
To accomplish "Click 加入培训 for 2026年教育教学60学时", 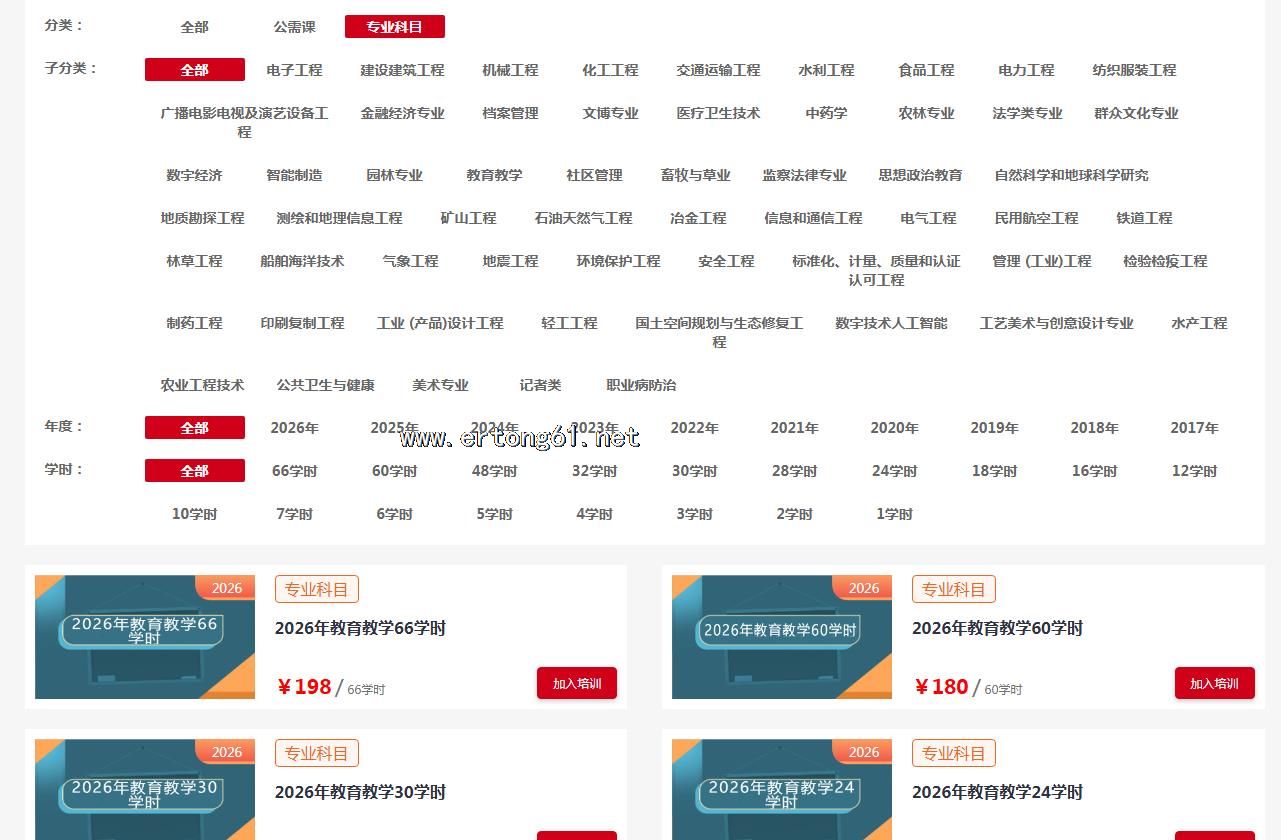I will (x=1214, y=683).
